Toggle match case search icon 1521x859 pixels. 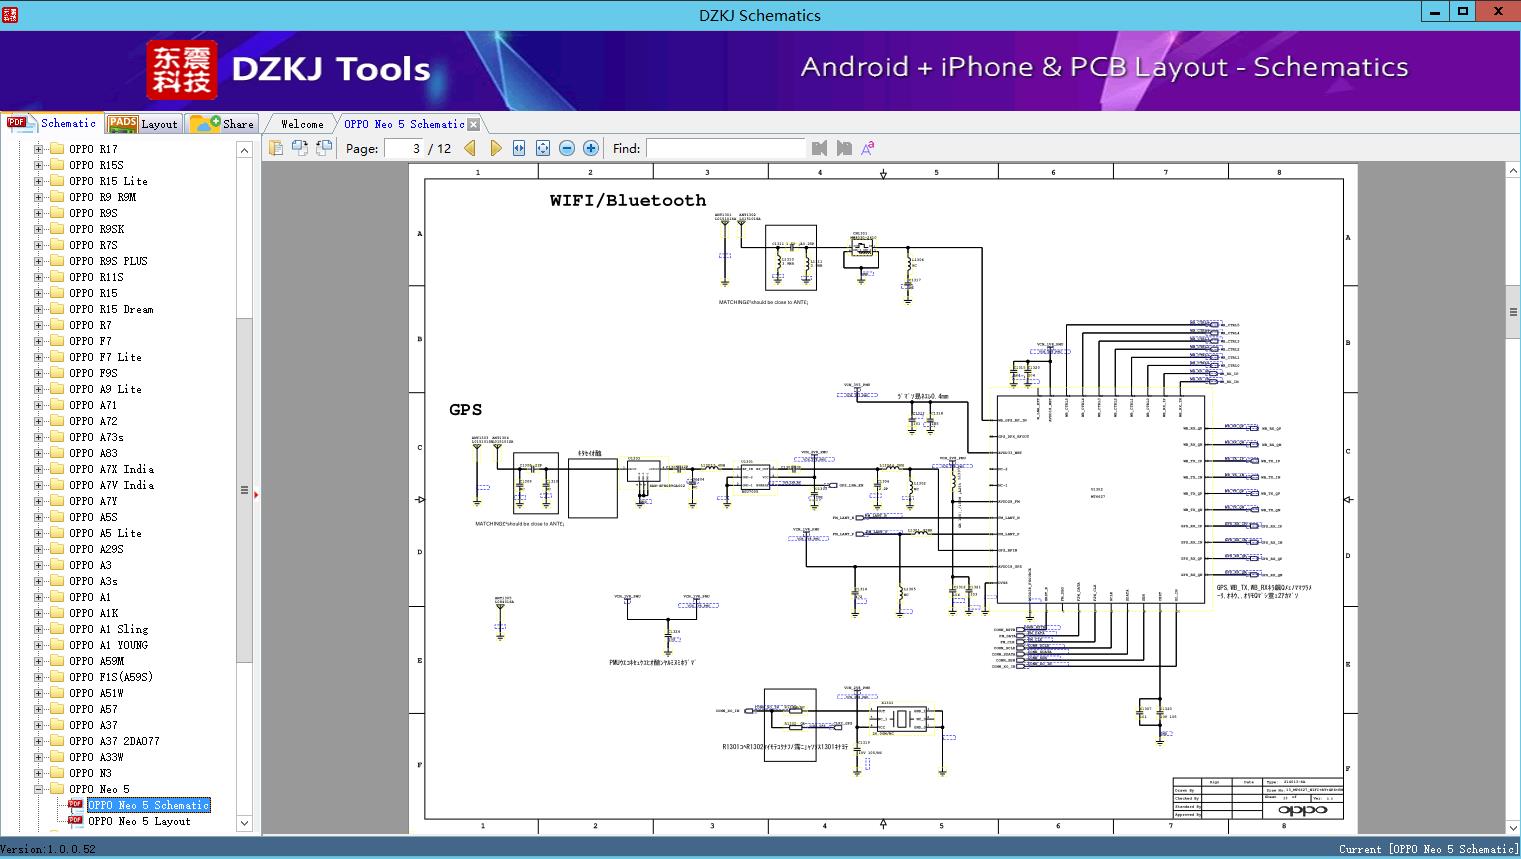868,148
